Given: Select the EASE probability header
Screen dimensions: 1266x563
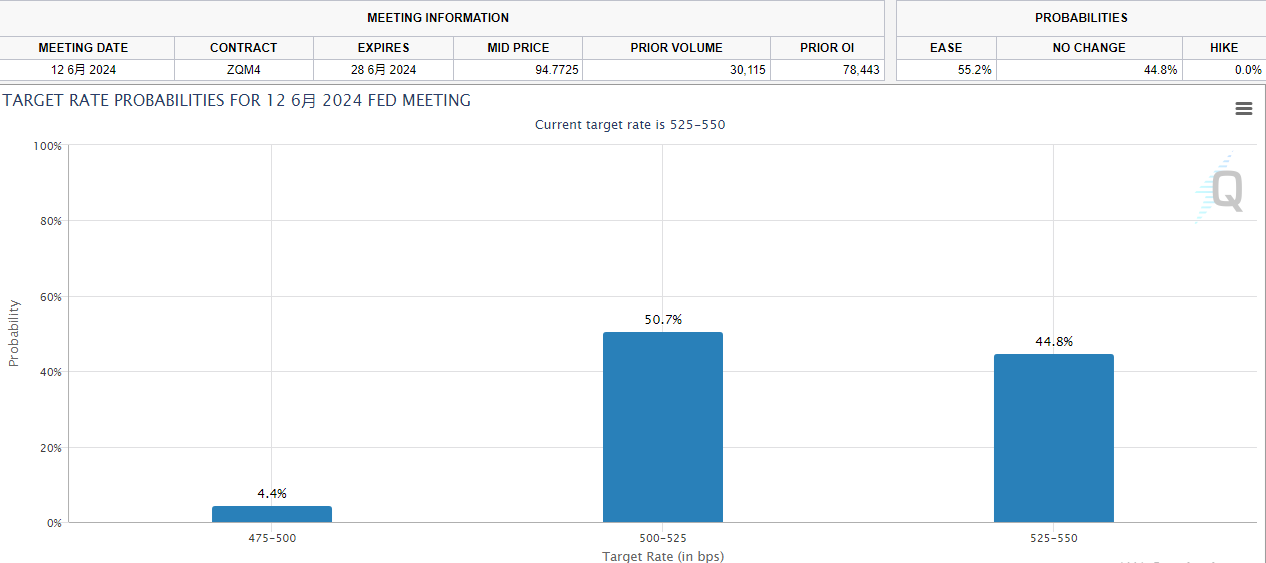Looking at the screenshot, I should [946, 48].
